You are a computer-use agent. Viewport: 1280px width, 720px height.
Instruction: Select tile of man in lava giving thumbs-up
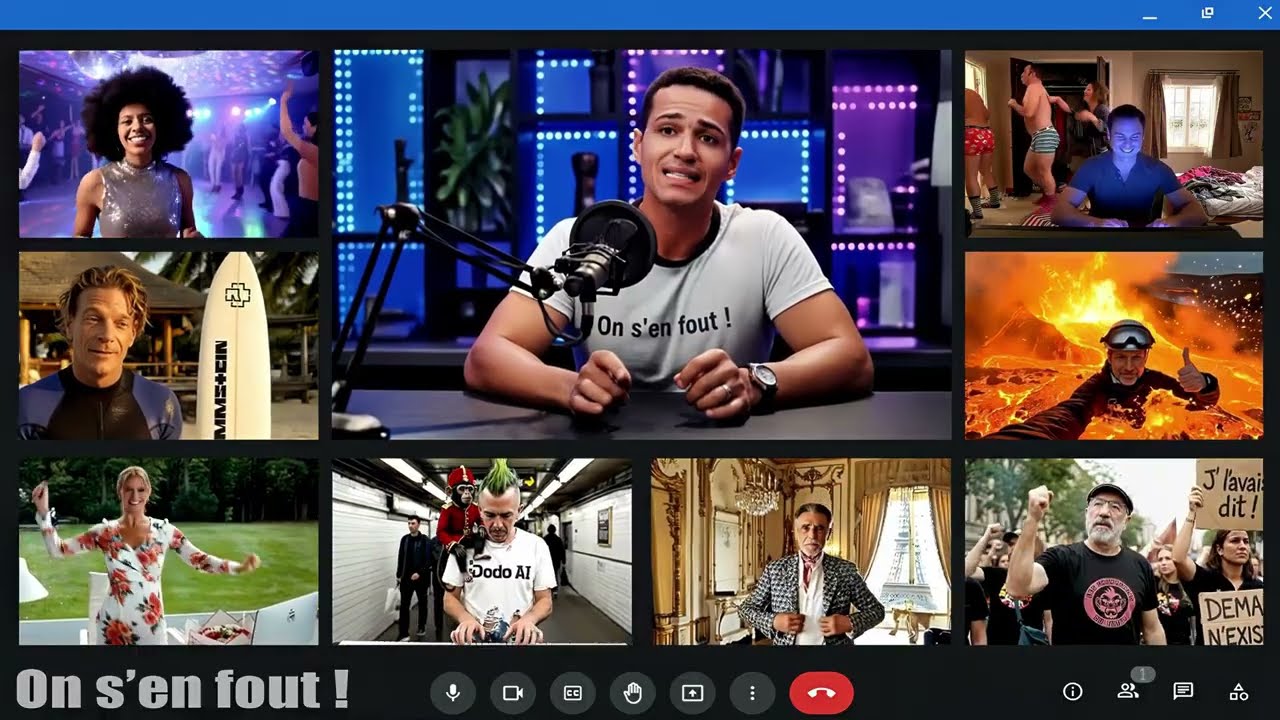[x=1114, y=346]
